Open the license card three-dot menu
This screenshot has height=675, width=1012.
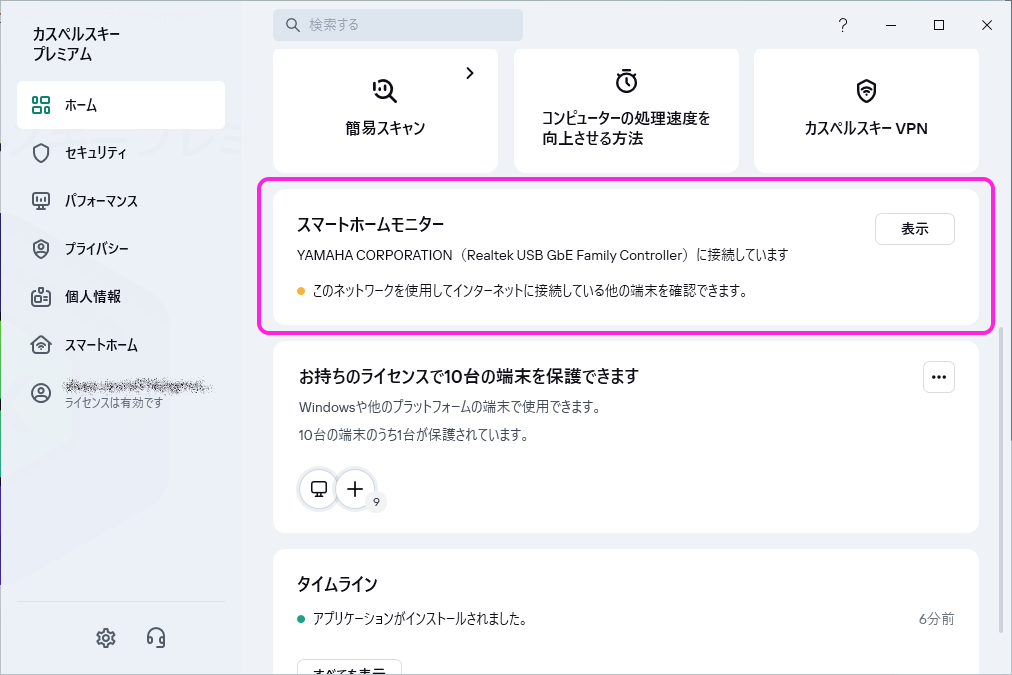click(938, 377)
